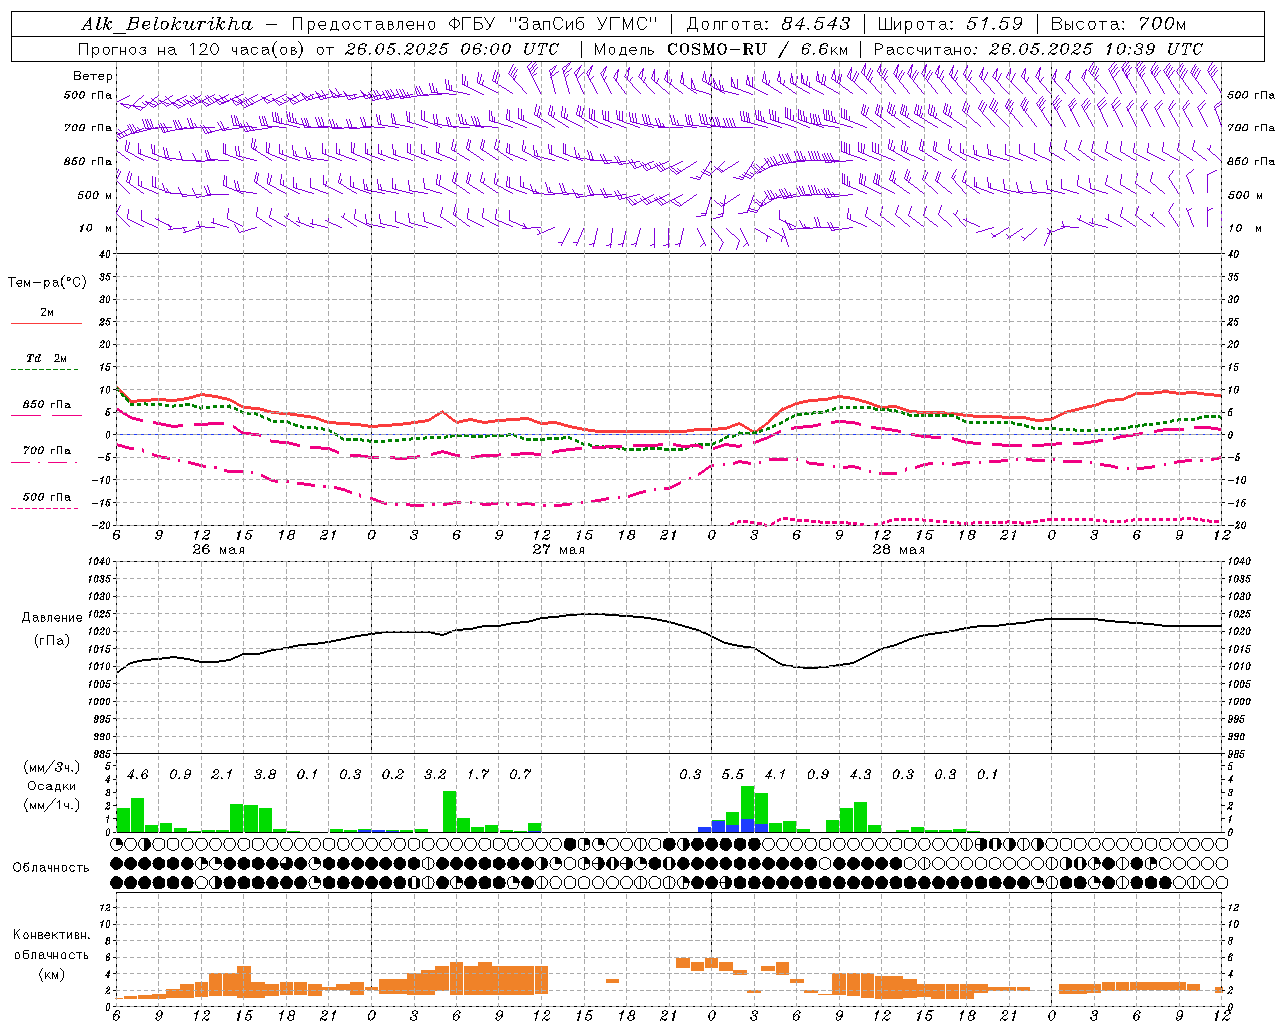The height and width of the screenshot is (1024, 1280).
Task: Click the Тем-ра(°C) temperature label
Action: [x=47, y=282]
